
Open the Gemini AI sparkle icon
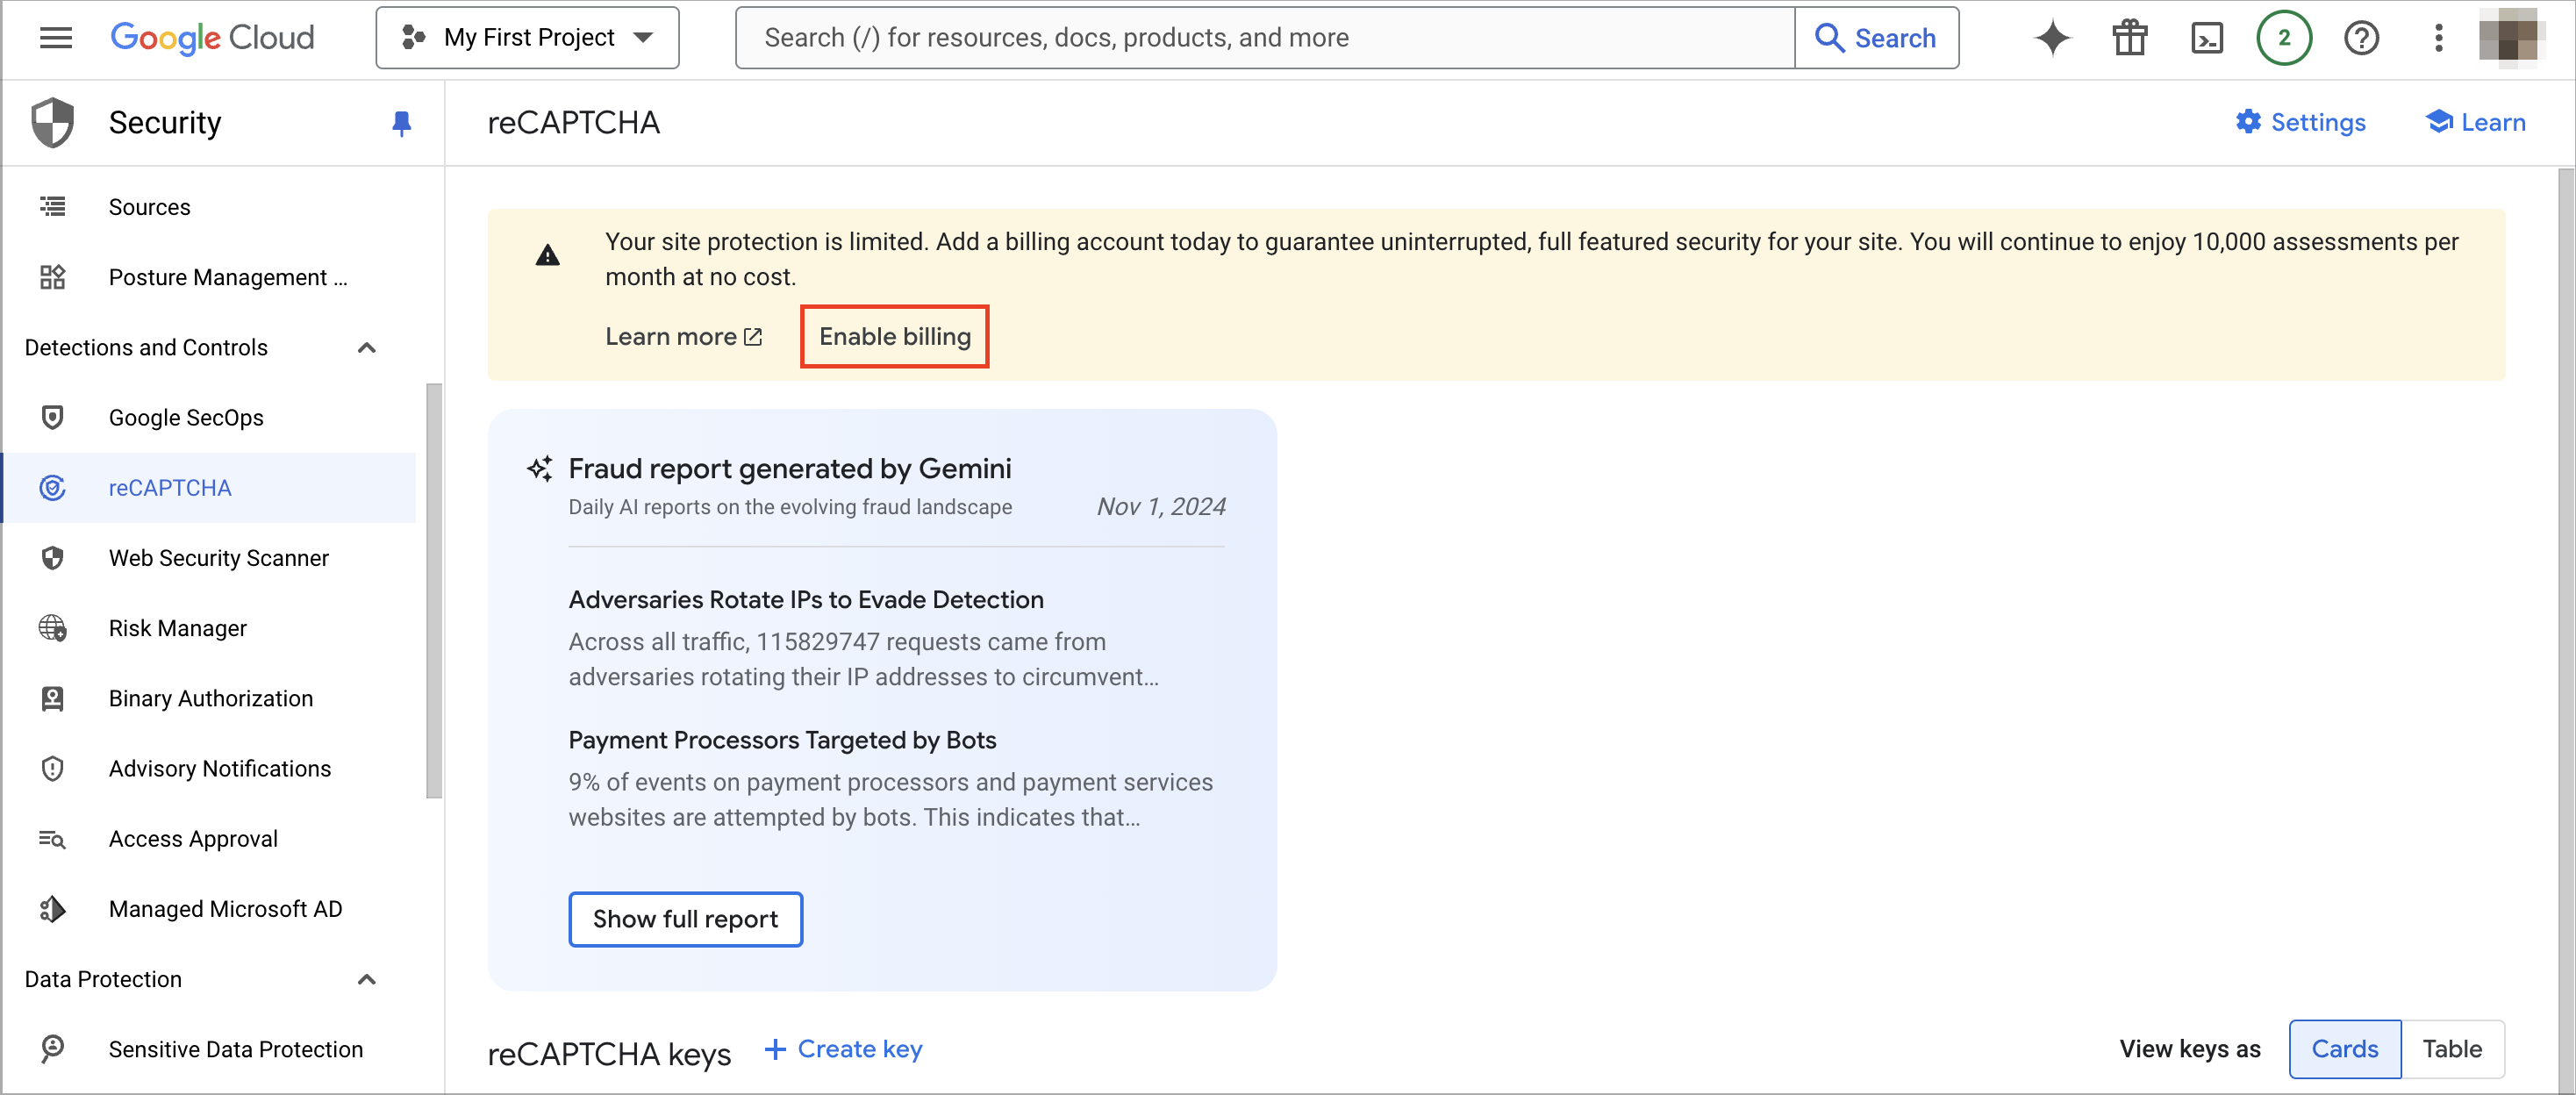pos(2052,38)
